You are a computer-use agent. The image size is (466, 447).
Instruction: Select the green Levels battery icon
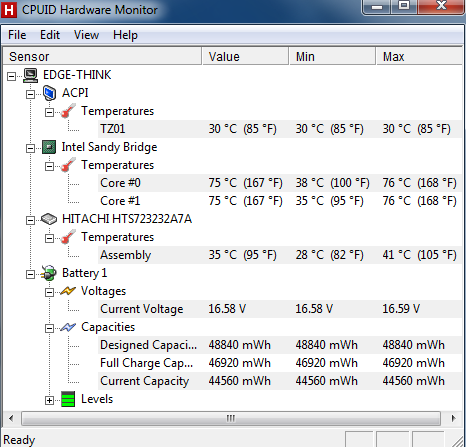click(x=68, y=399)
